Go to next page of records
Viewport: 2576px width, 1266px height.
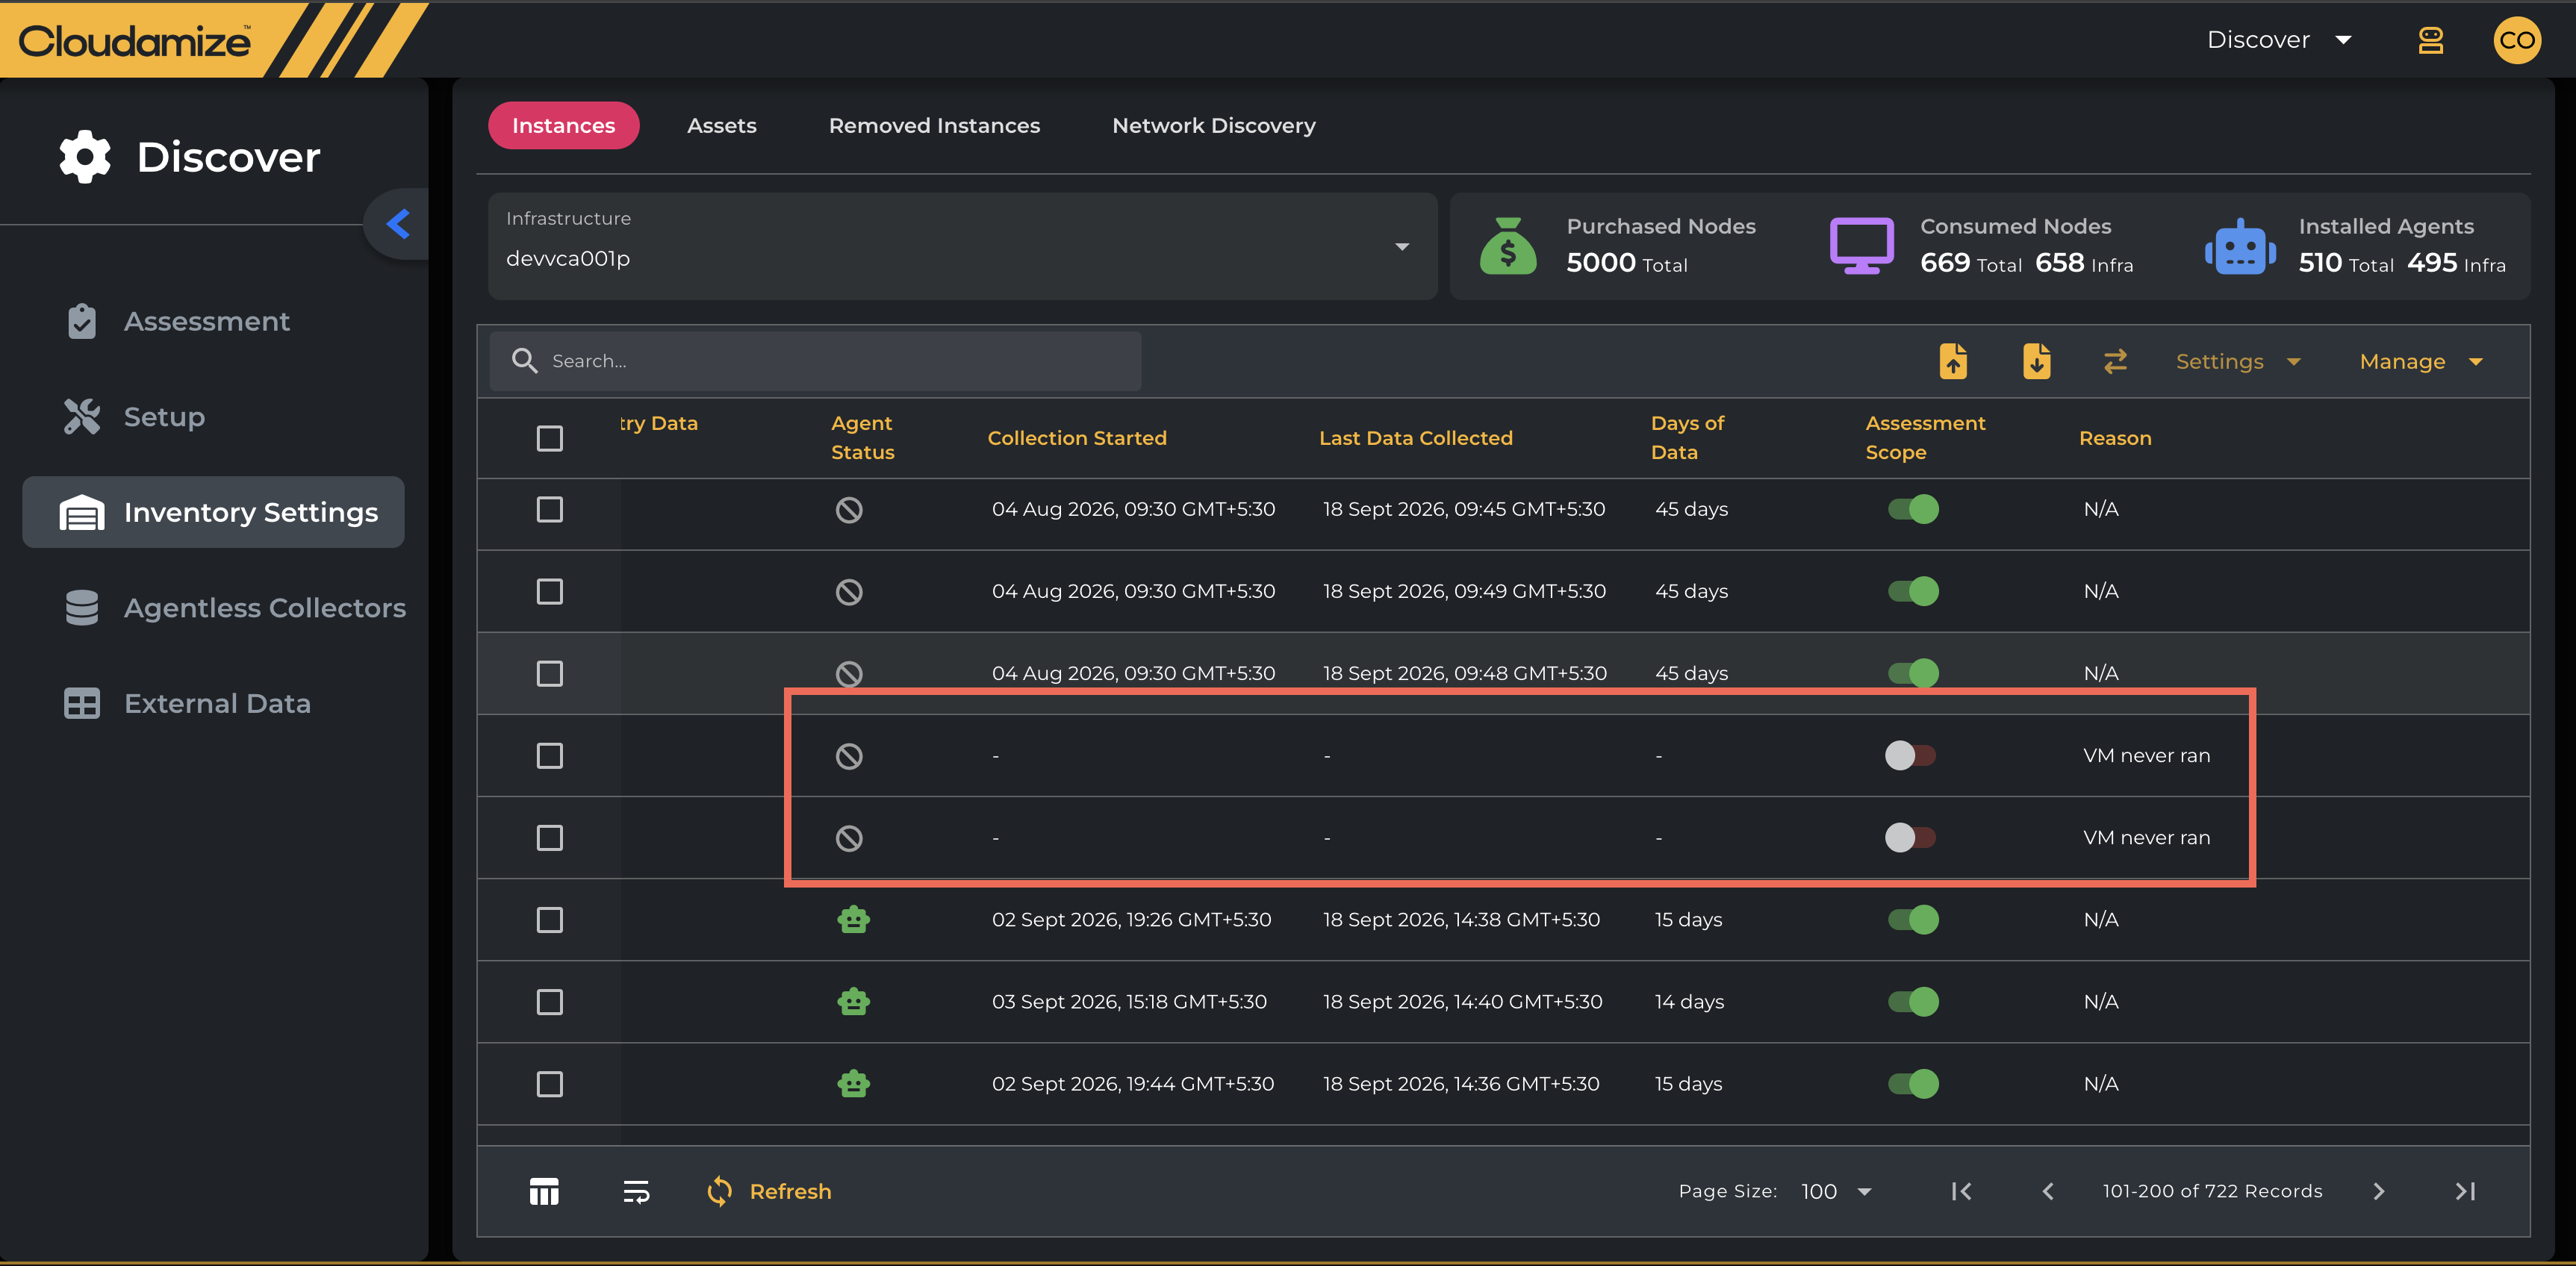click(2379, 1191)
